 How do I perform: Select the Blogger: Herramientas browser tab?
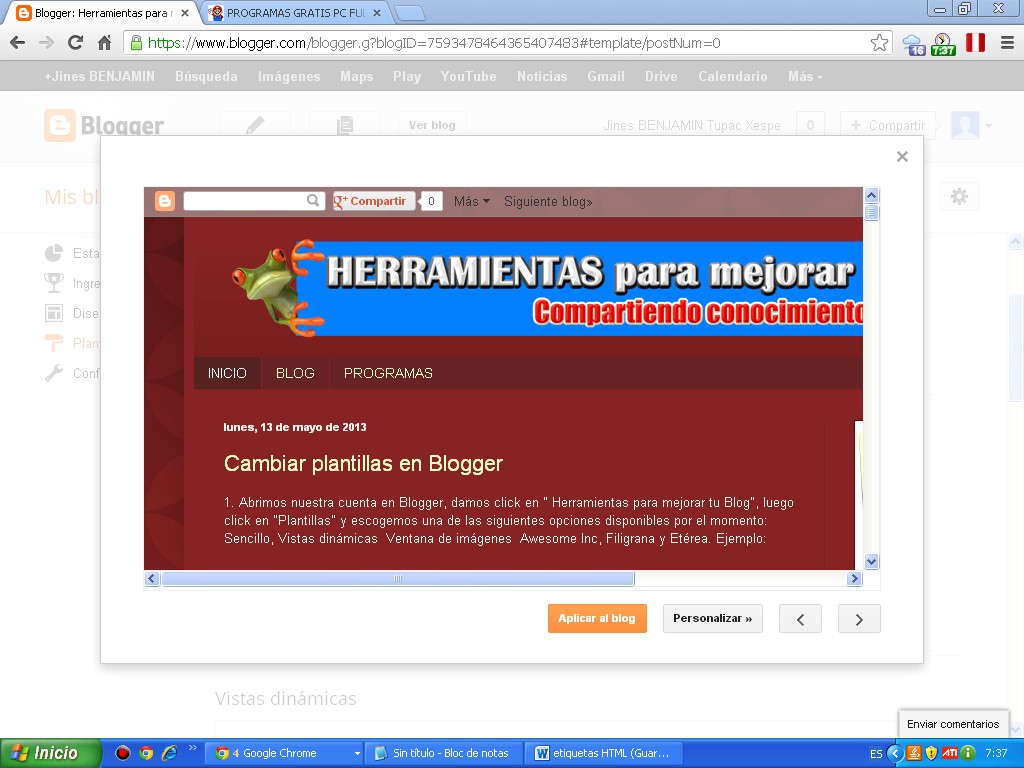(103, 13)
